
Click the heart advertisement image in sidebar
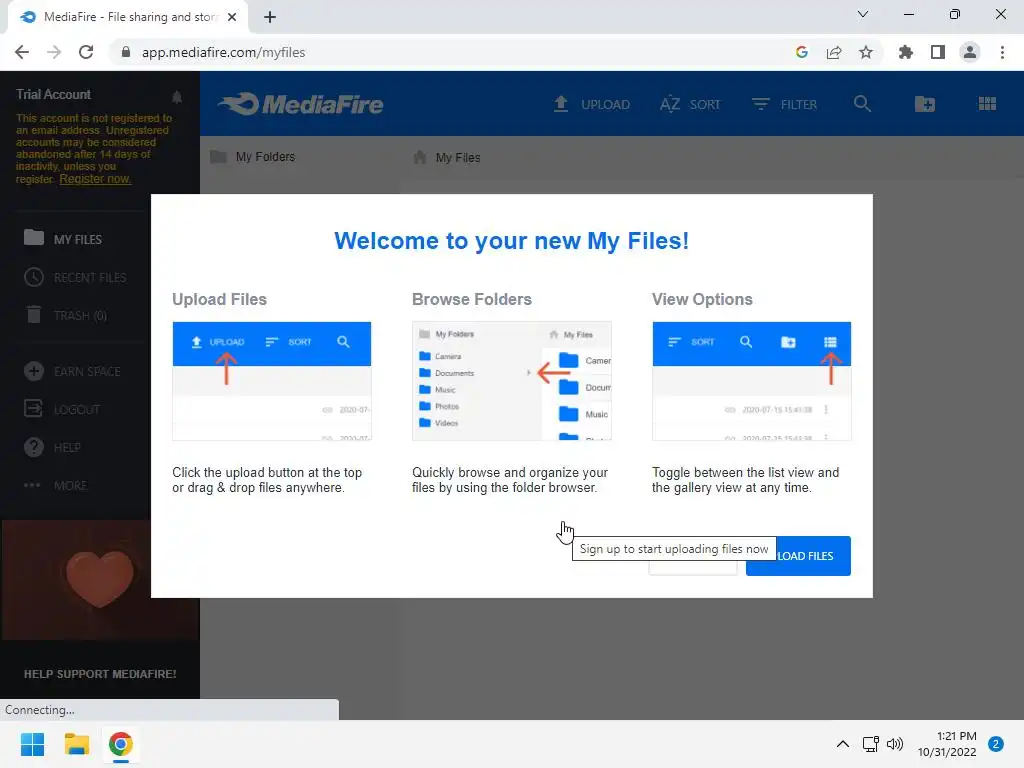99,580
